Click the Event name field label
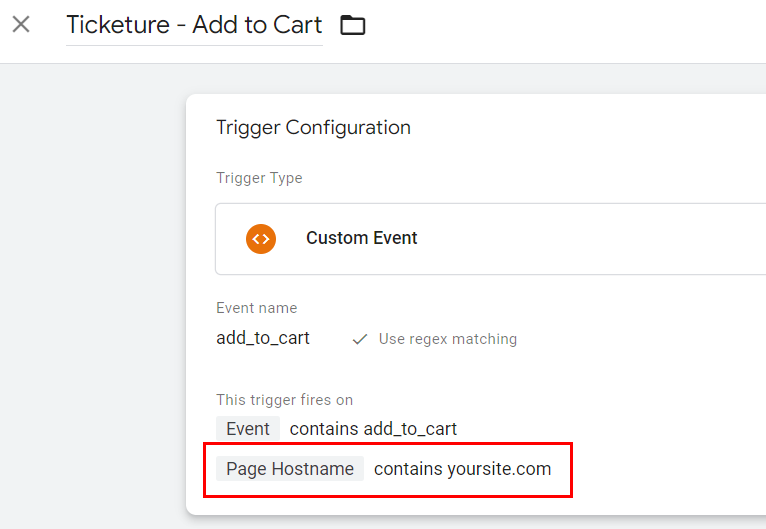 (x=256, y=308)
